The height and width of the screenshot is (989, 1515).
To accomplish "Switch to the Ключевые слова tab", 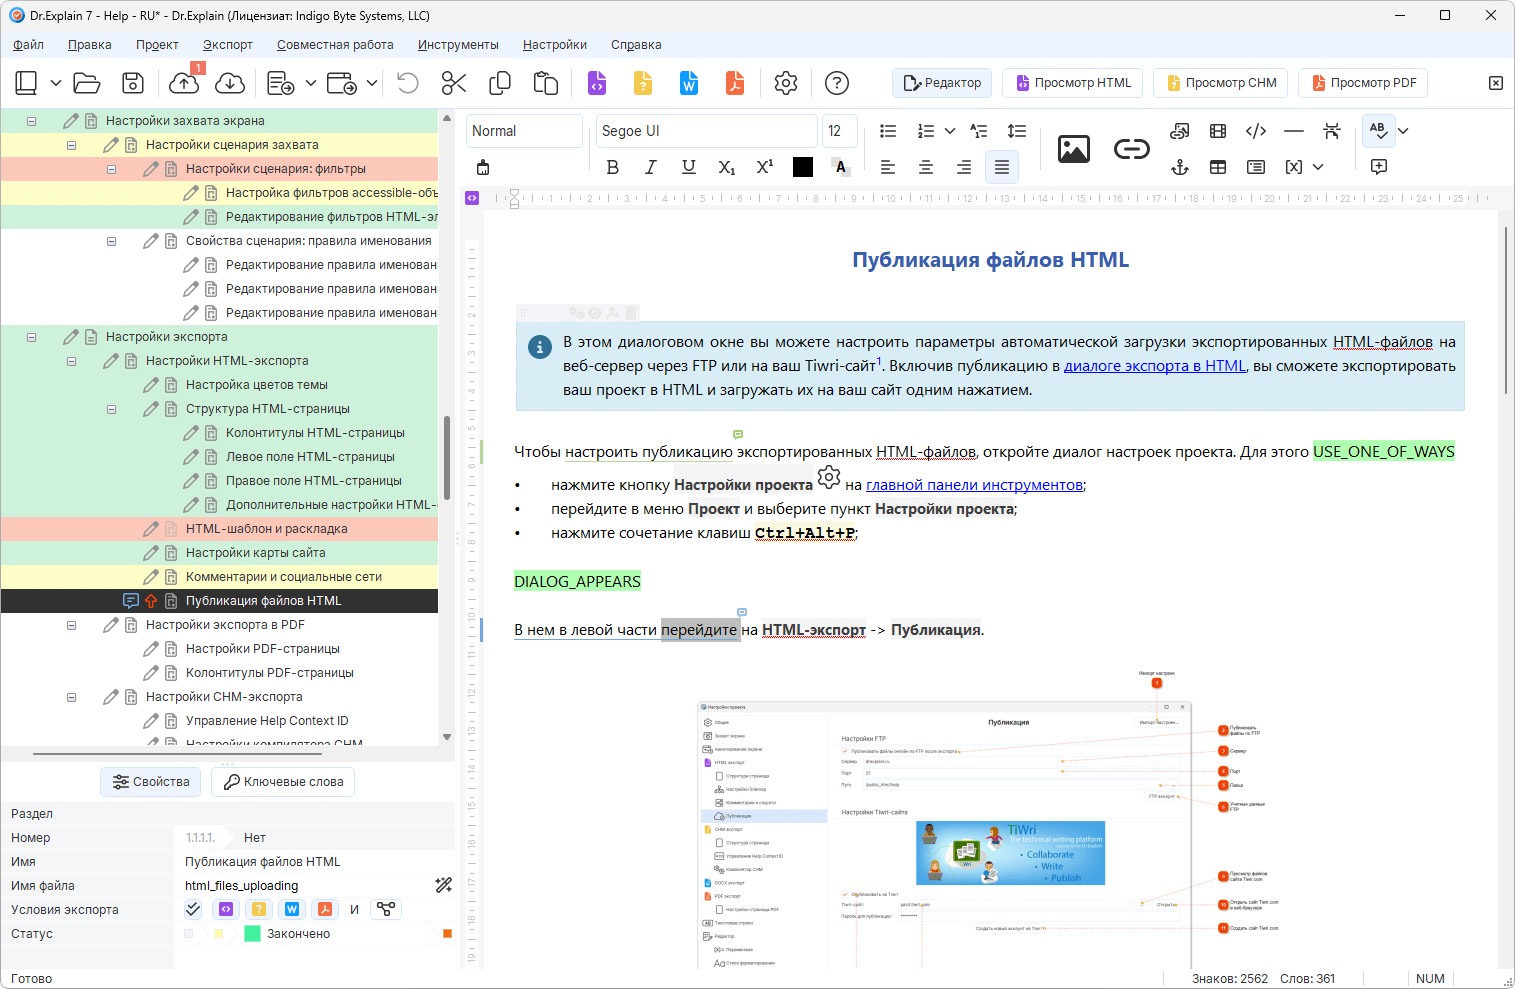I will pos(283,782).
